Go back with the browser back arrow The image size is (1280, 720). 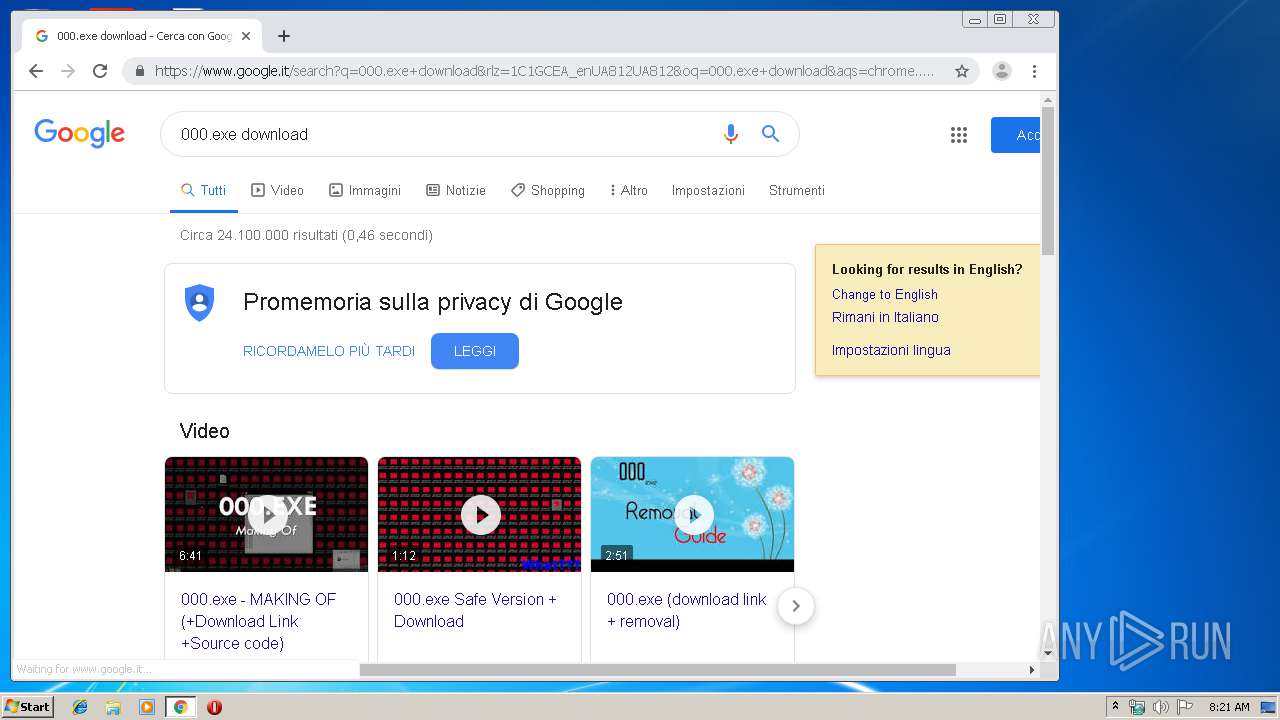coord(36,71)
